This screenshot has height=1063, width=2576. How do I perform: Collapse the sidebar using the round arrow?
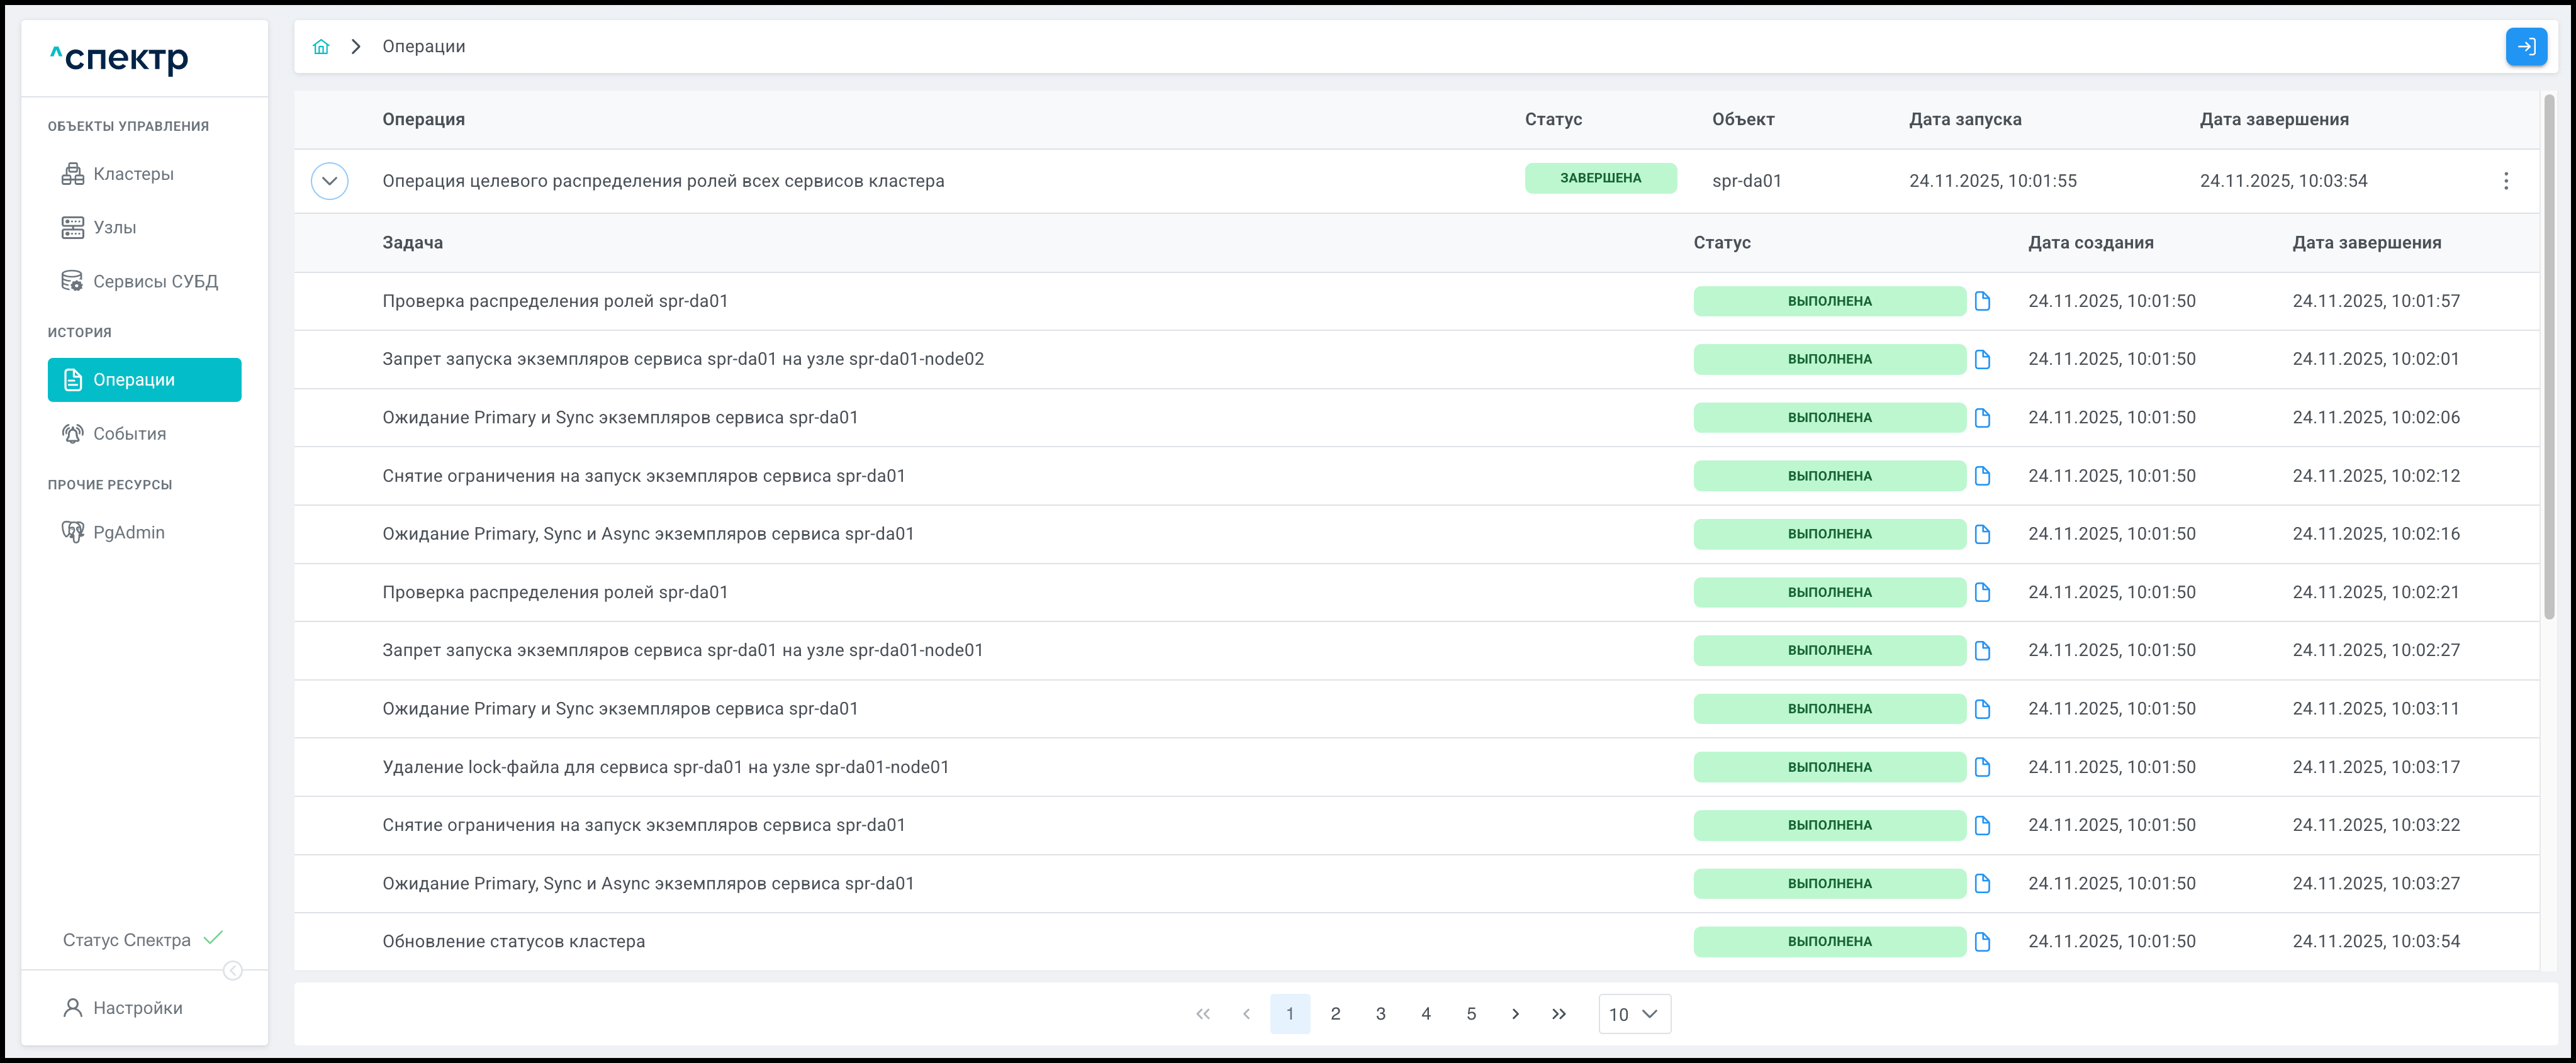pyautogui.click(x=233, y=971)
